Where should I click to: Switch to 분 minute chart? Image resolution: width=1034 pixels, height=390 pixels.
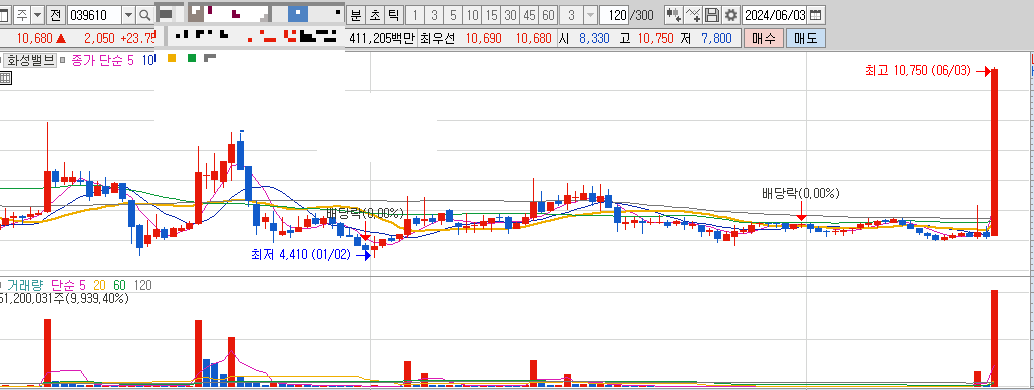pyautogui.click(x=356, y=15)
